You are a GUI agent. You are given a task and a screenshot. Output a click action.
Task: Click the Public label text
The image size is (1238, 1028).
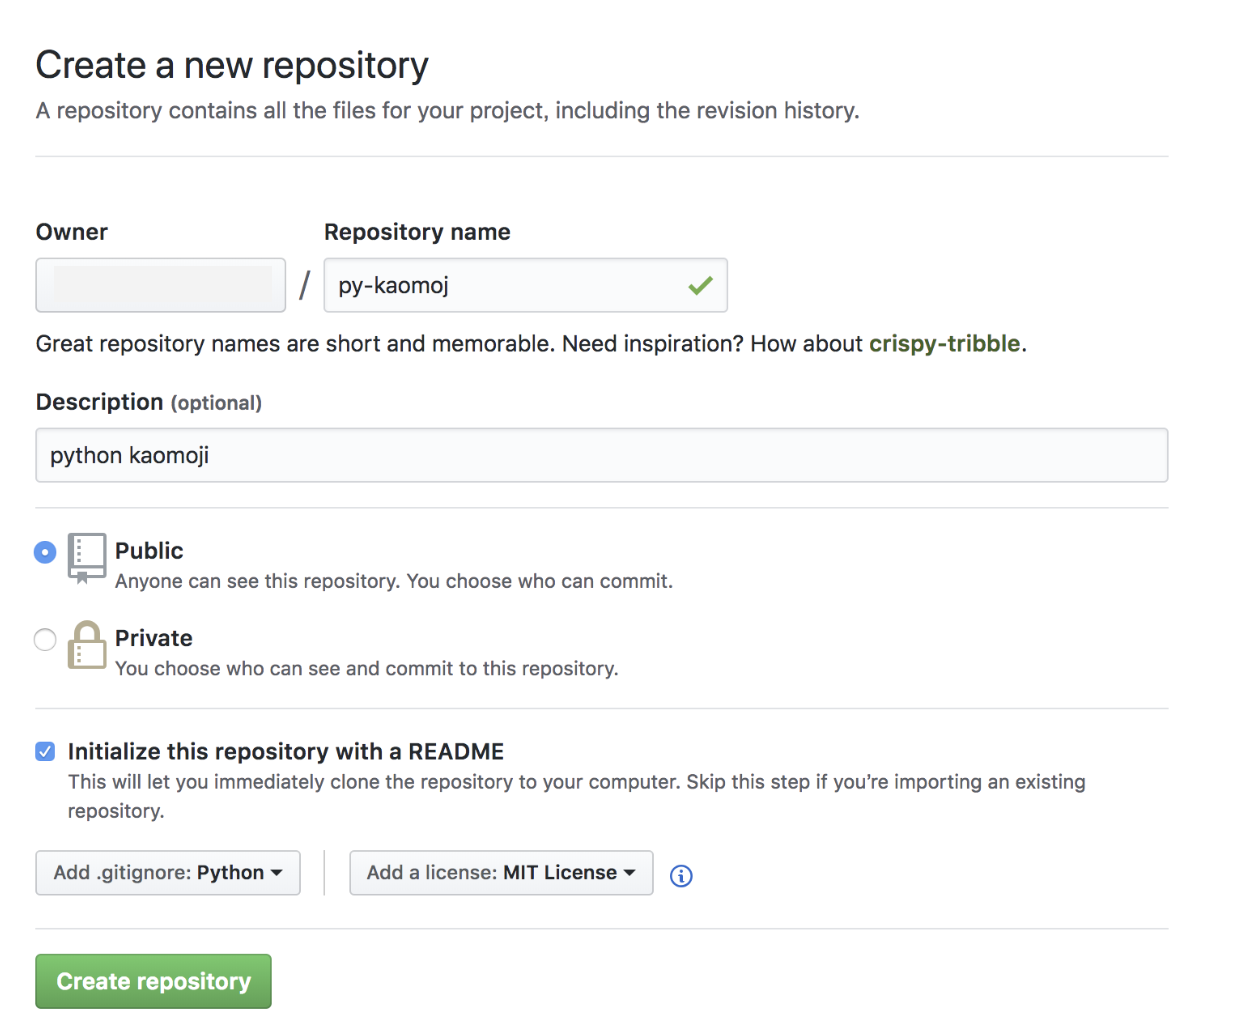[149, 550]
